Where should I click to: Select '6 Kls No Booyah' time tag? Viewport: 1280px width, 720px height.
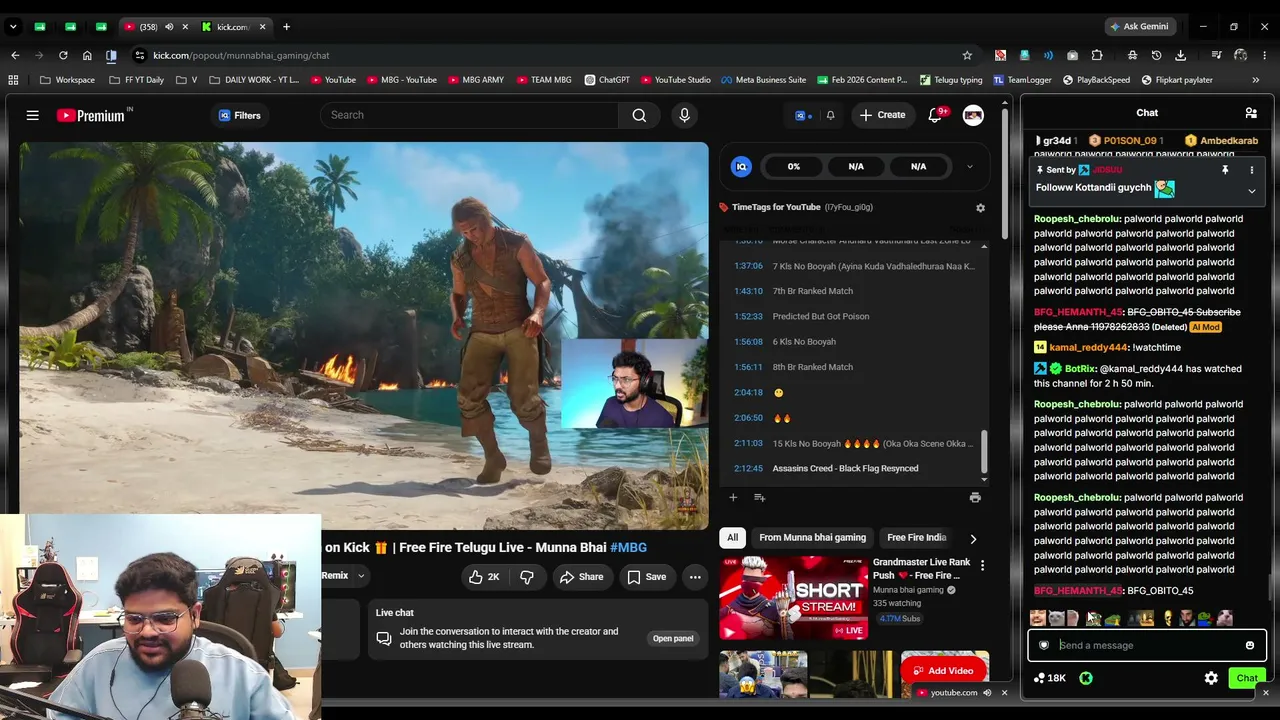pos(804,342)
